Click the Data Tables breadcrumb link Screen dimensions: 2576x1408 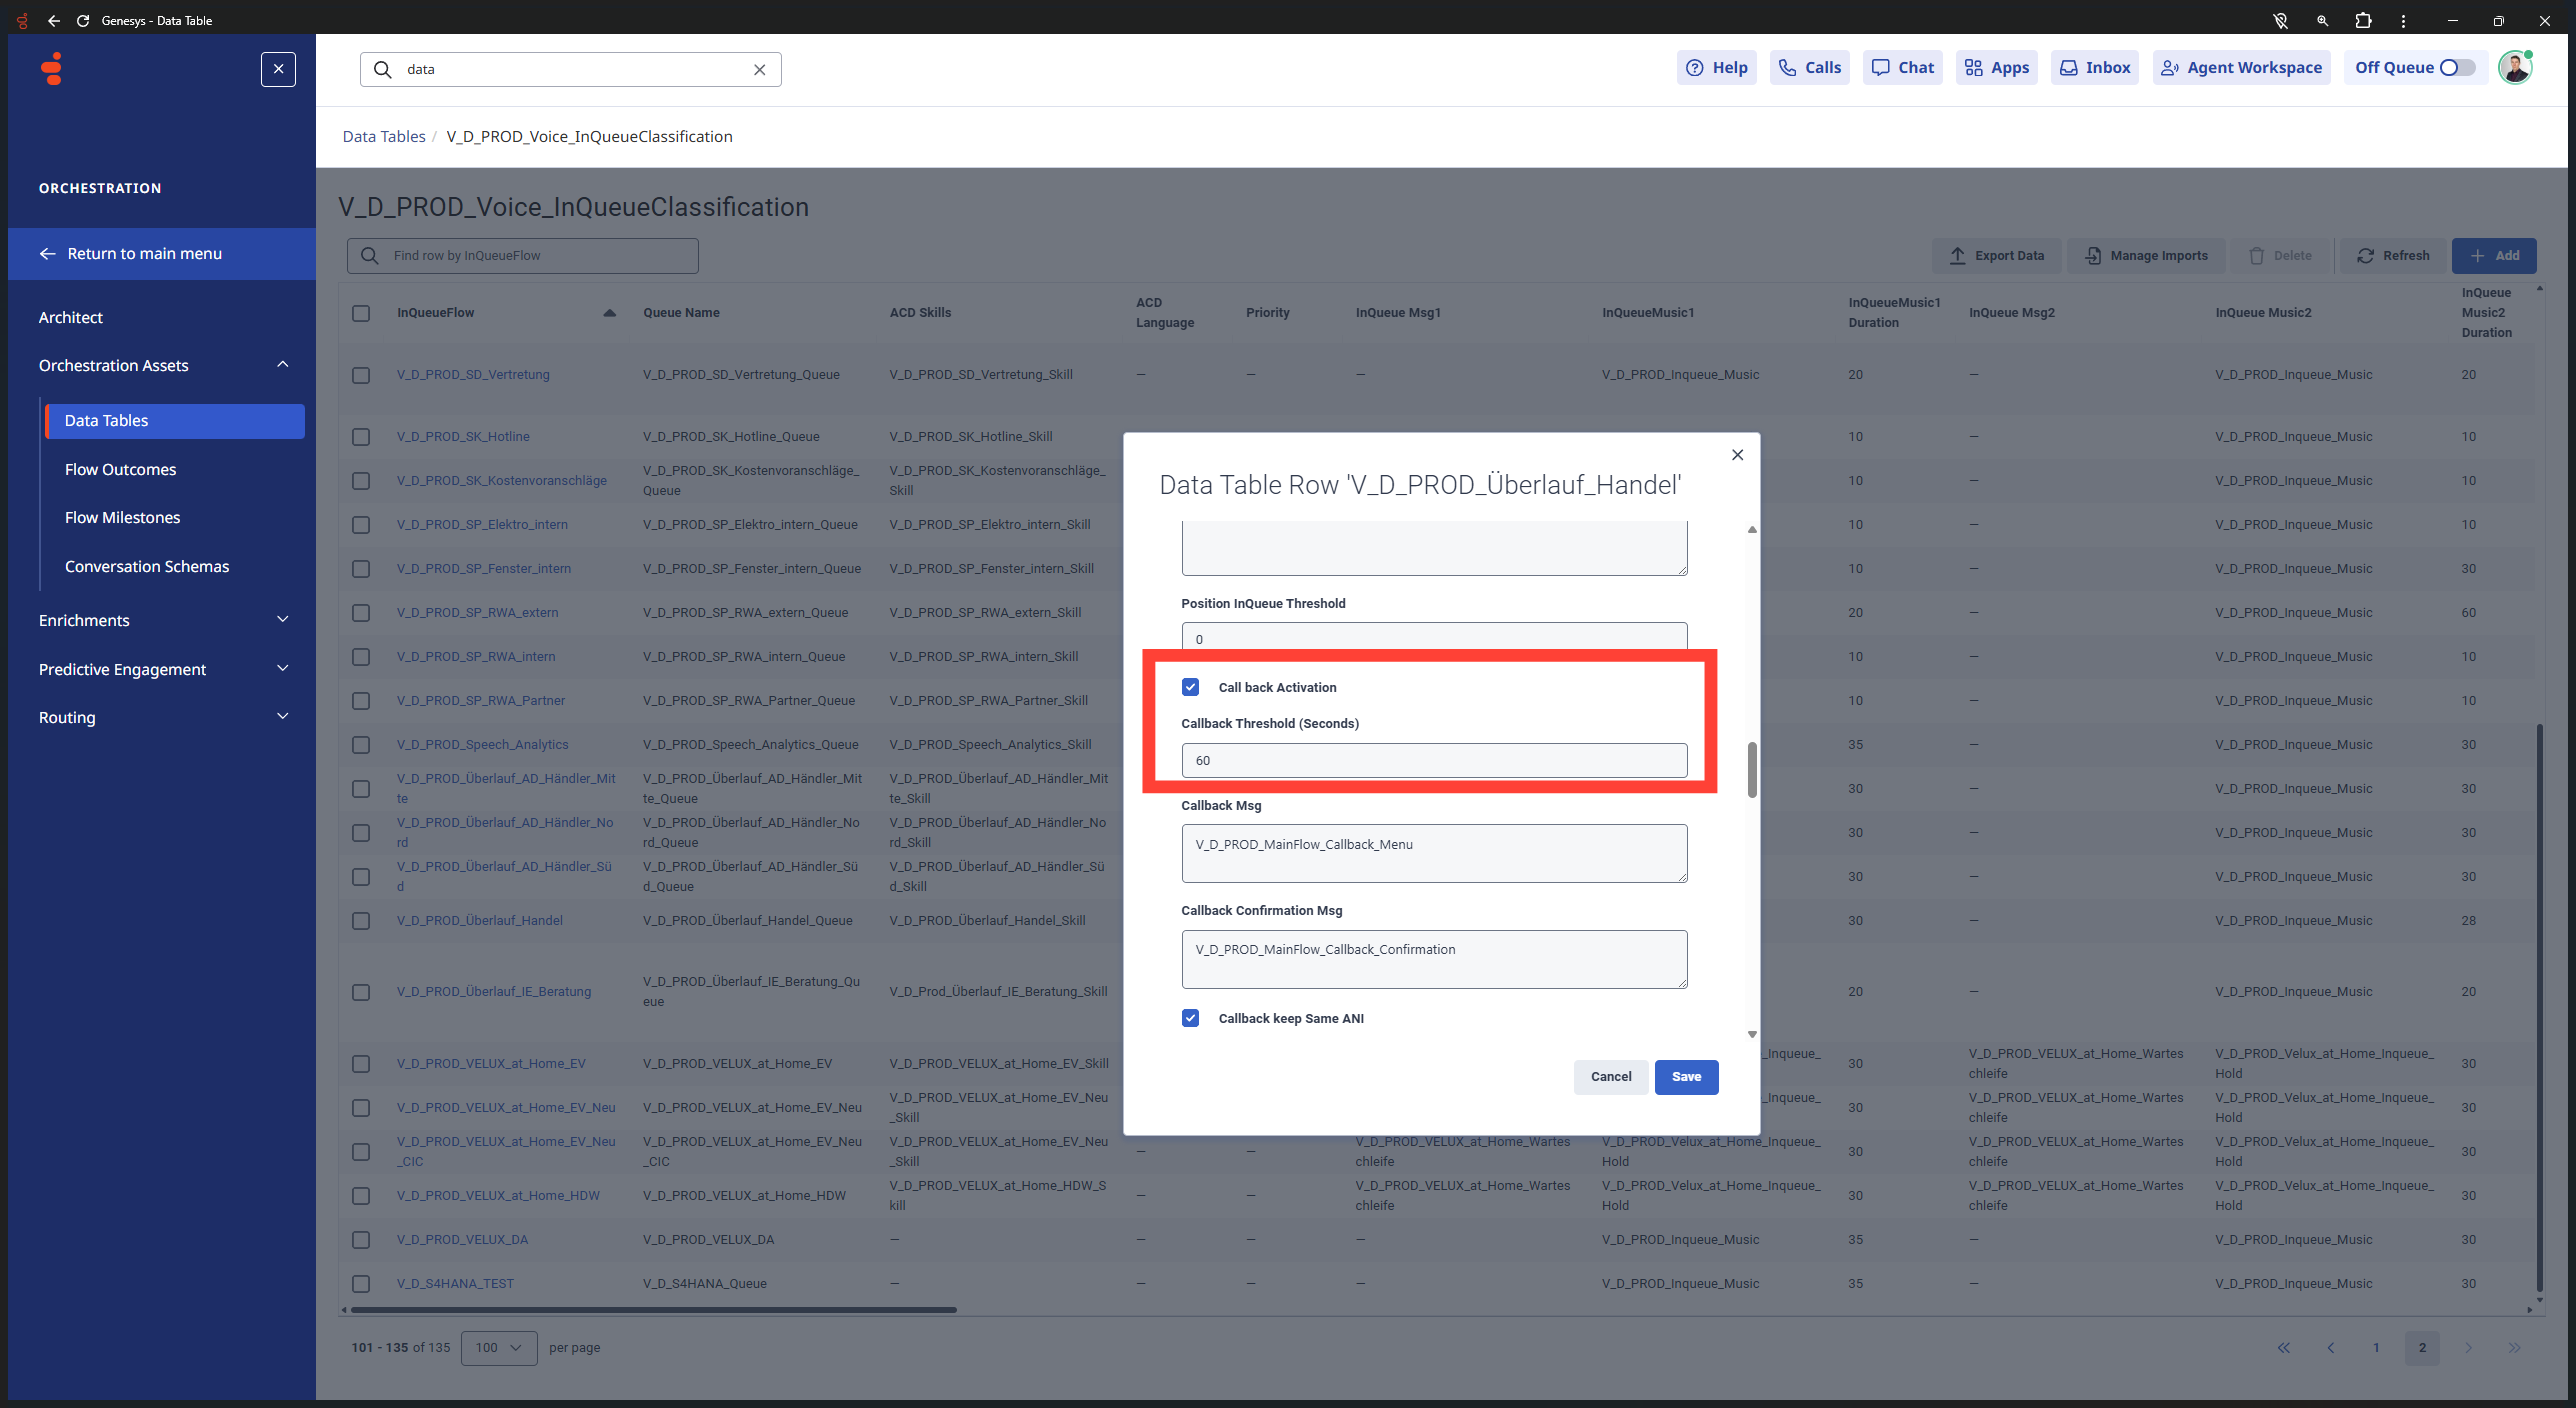(384, 137)
